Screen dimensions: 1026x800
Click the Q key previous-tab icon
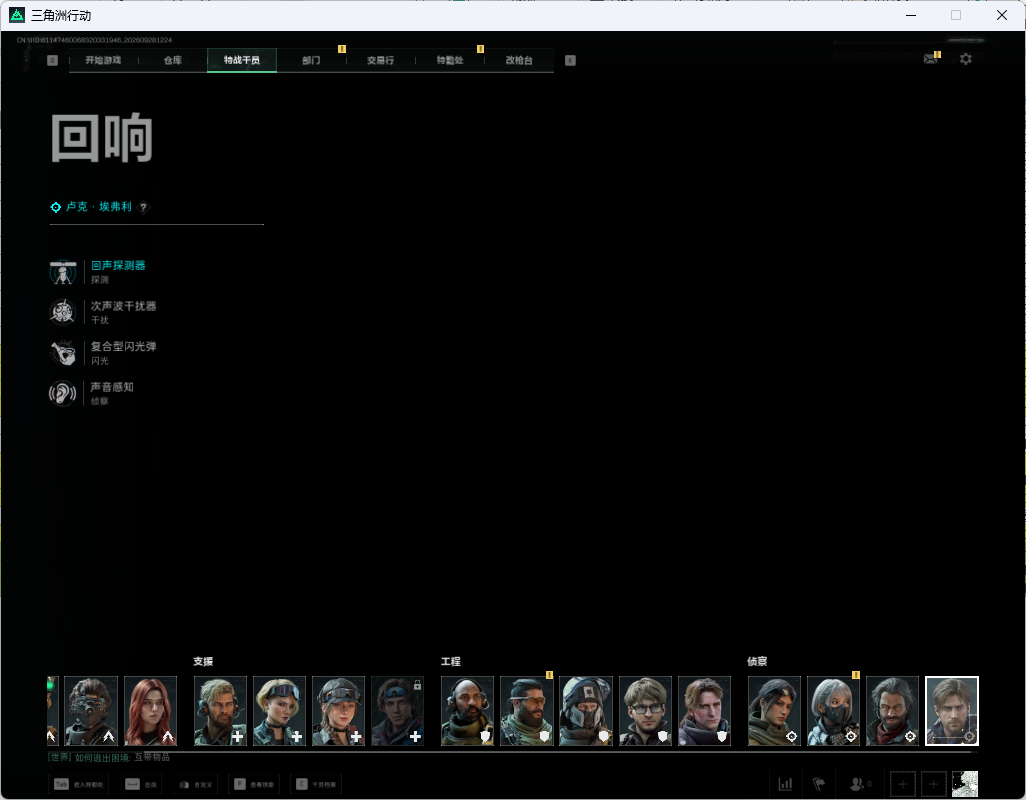click(x=53, y=60)
